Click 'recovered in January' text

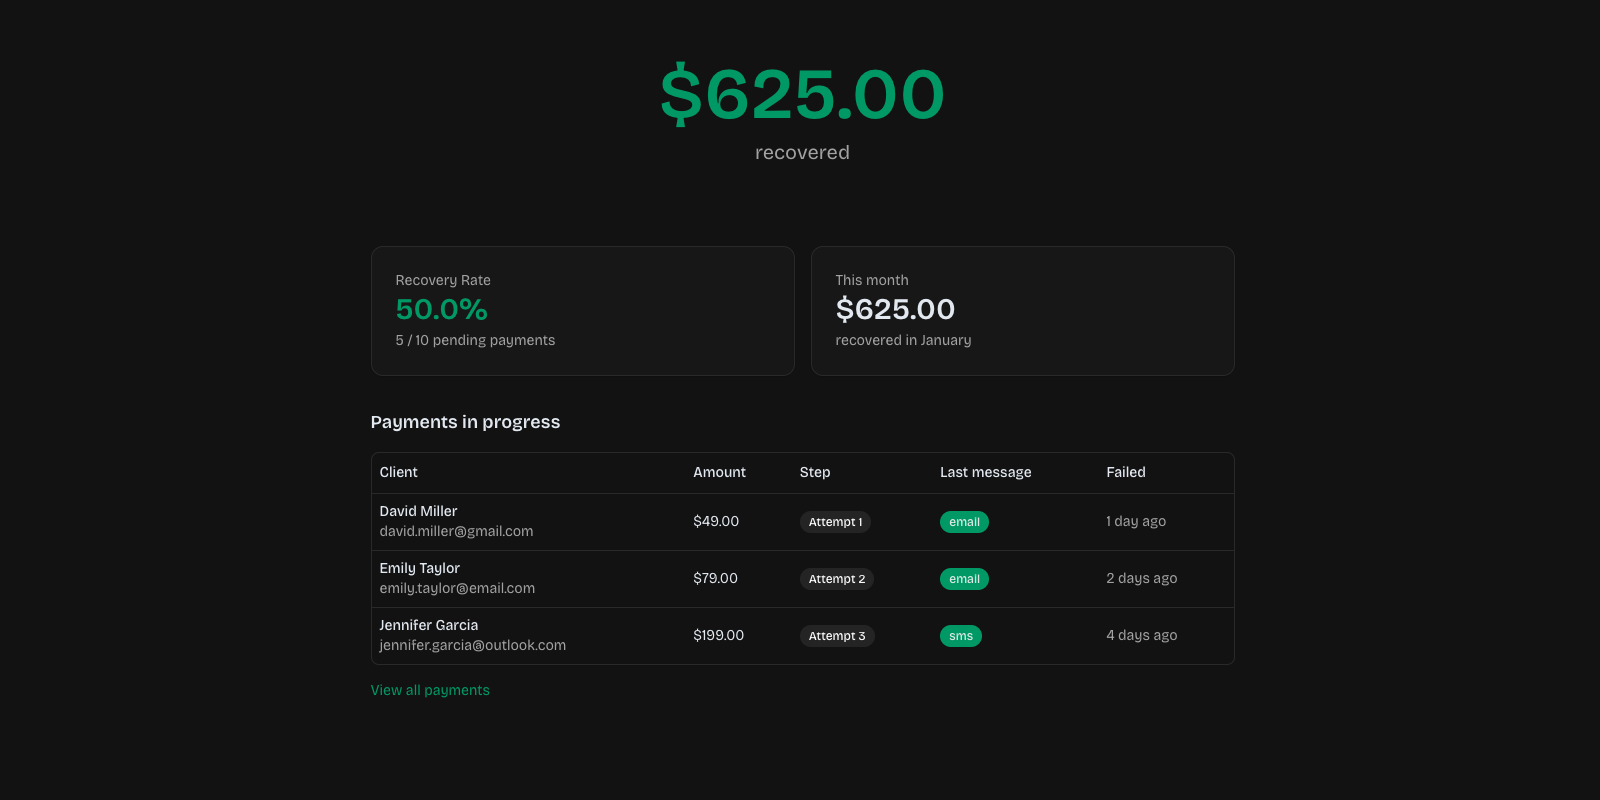pos(903,340)
